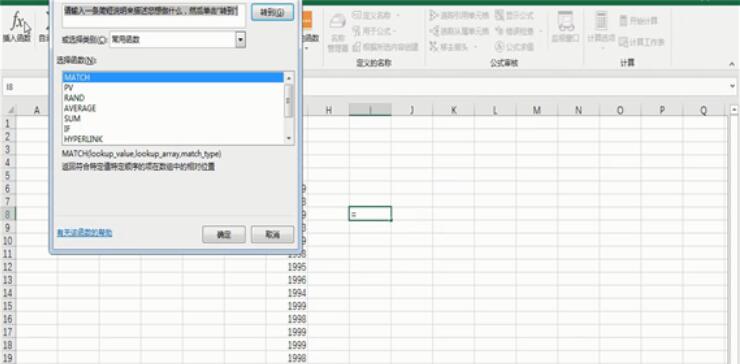Viewport: 740px width, 364px height.
Task: Click the function search description box
Action: click(154, 15)
